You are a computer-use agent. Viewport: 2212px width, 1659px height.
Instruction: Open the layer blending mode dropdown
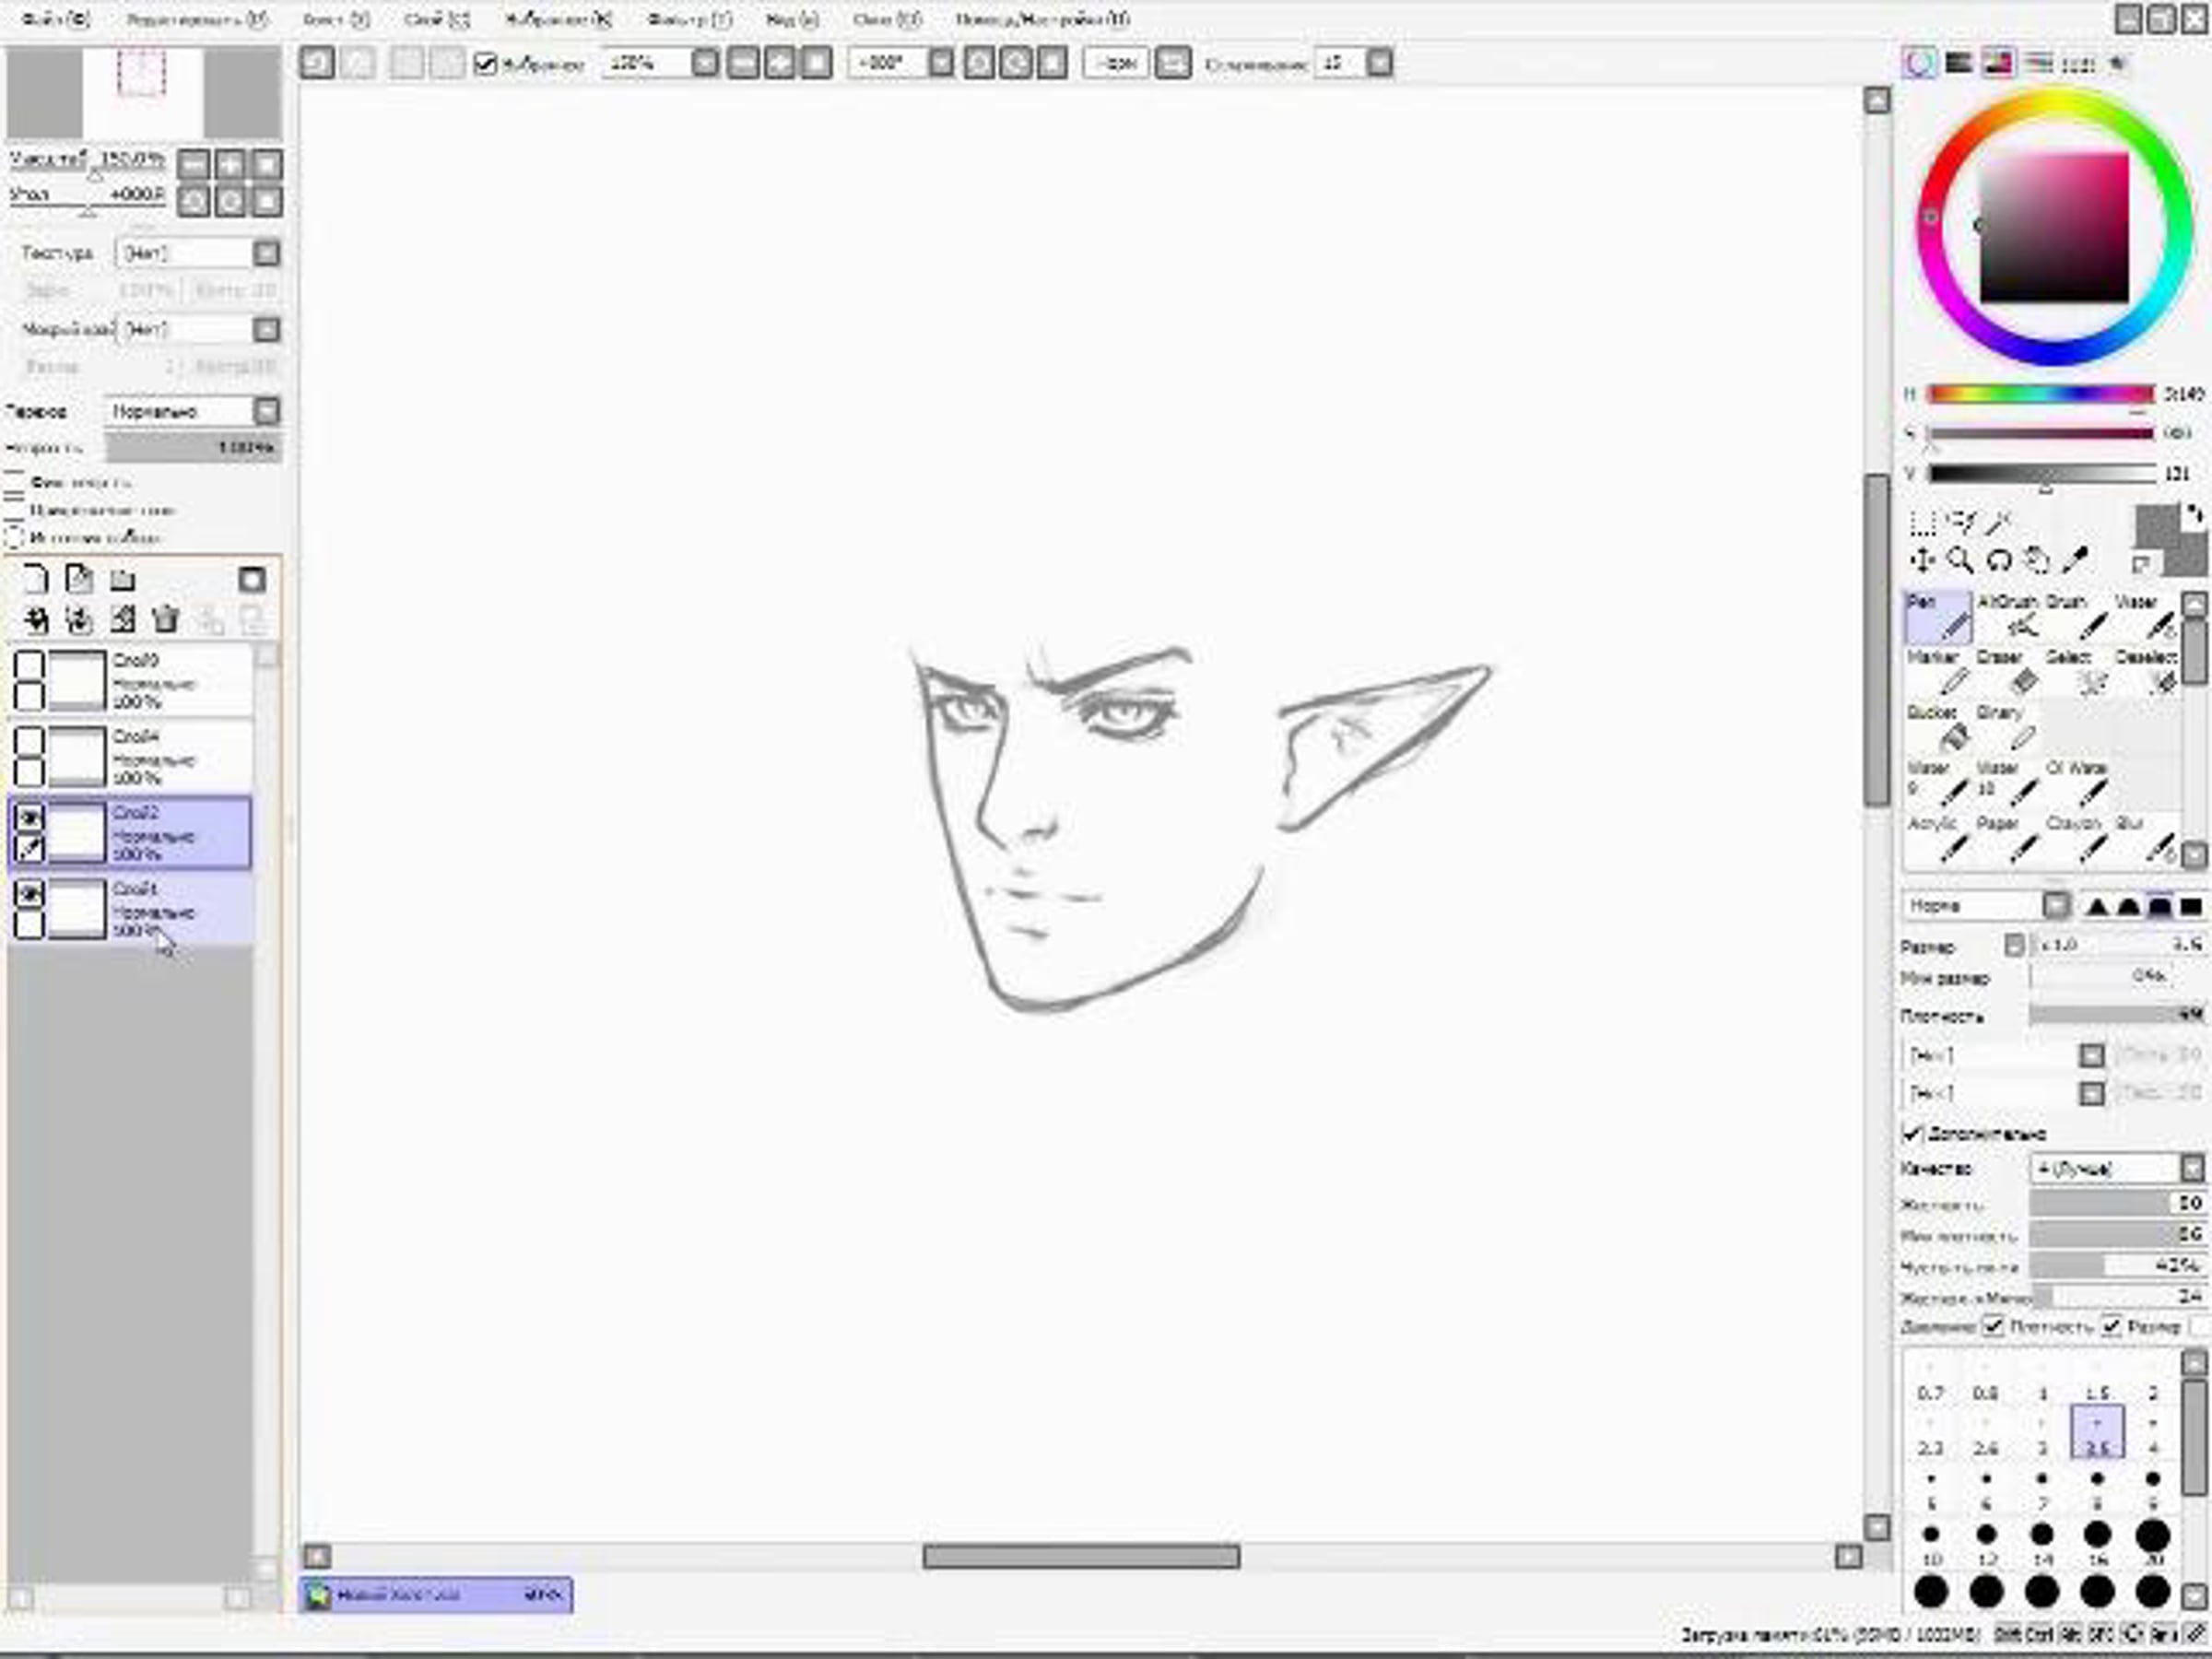(x=266, y=411)
